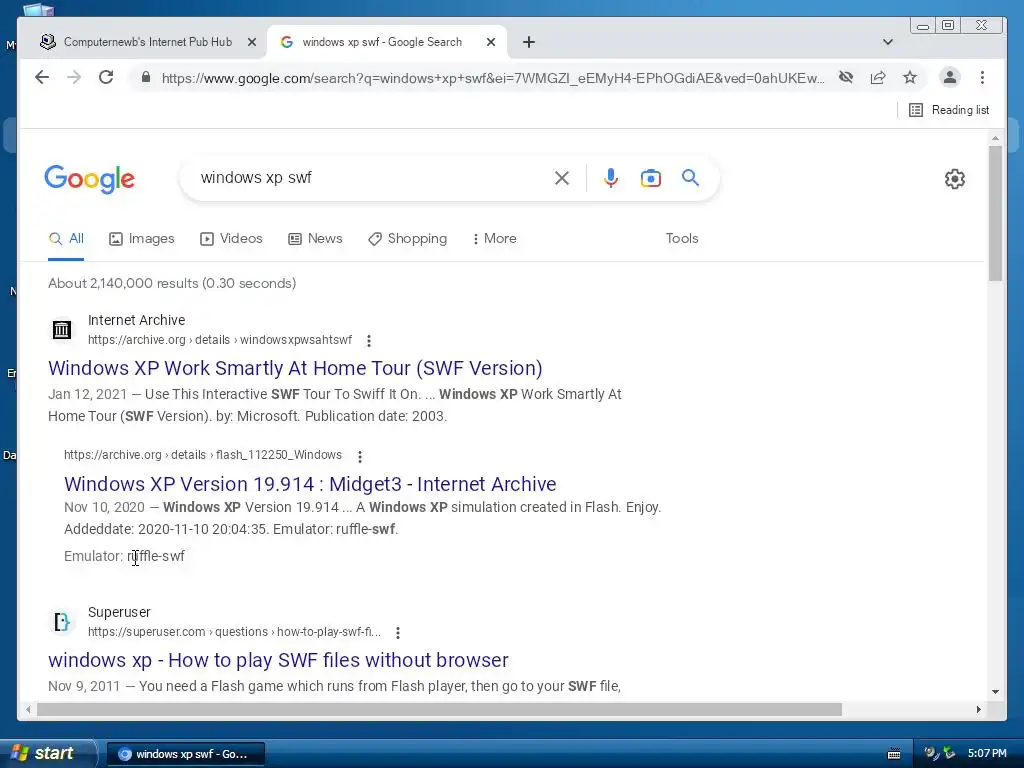
Task: Switch to Images results
Action: tap(142, 239)
